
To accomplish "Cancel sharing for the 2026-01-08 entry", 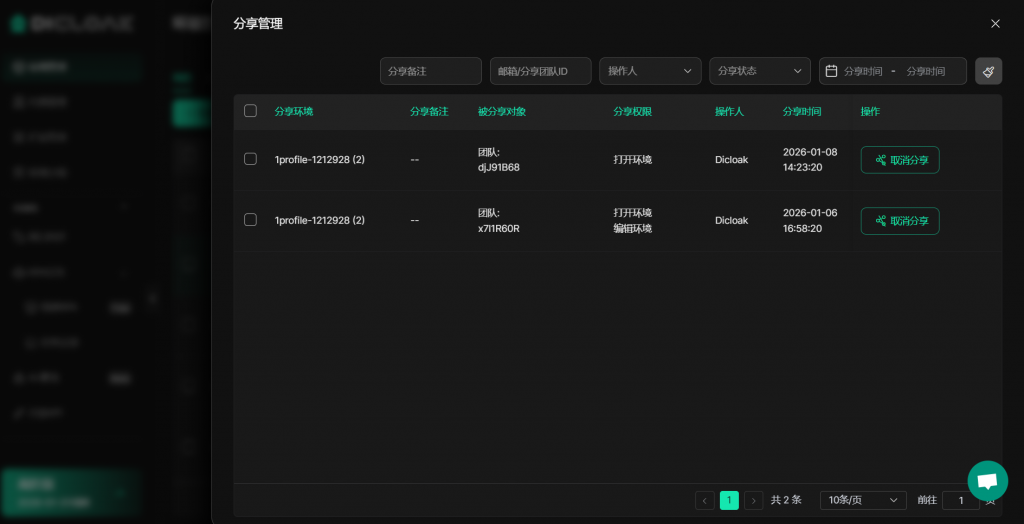I will coord(899,160).
